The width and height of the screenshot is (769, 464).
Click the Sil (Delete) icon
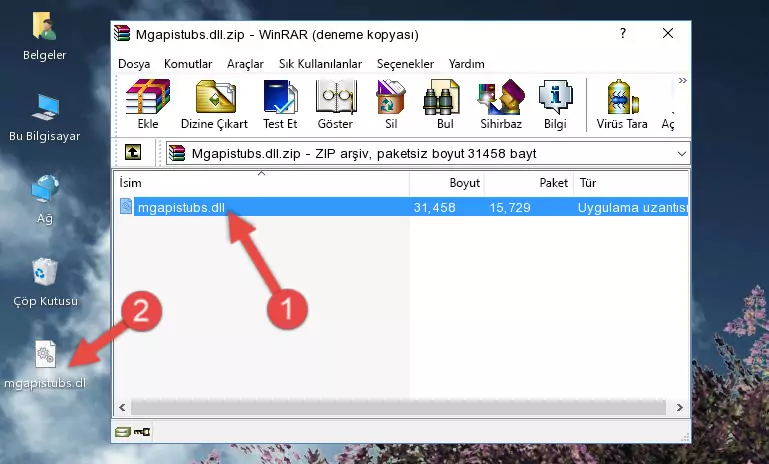(x=391, y=104)
